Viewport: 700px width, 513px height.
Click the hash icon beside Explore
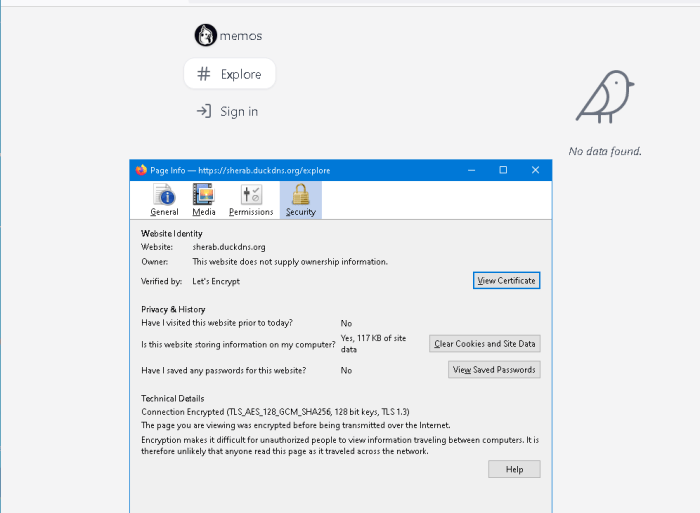(204, 74)
